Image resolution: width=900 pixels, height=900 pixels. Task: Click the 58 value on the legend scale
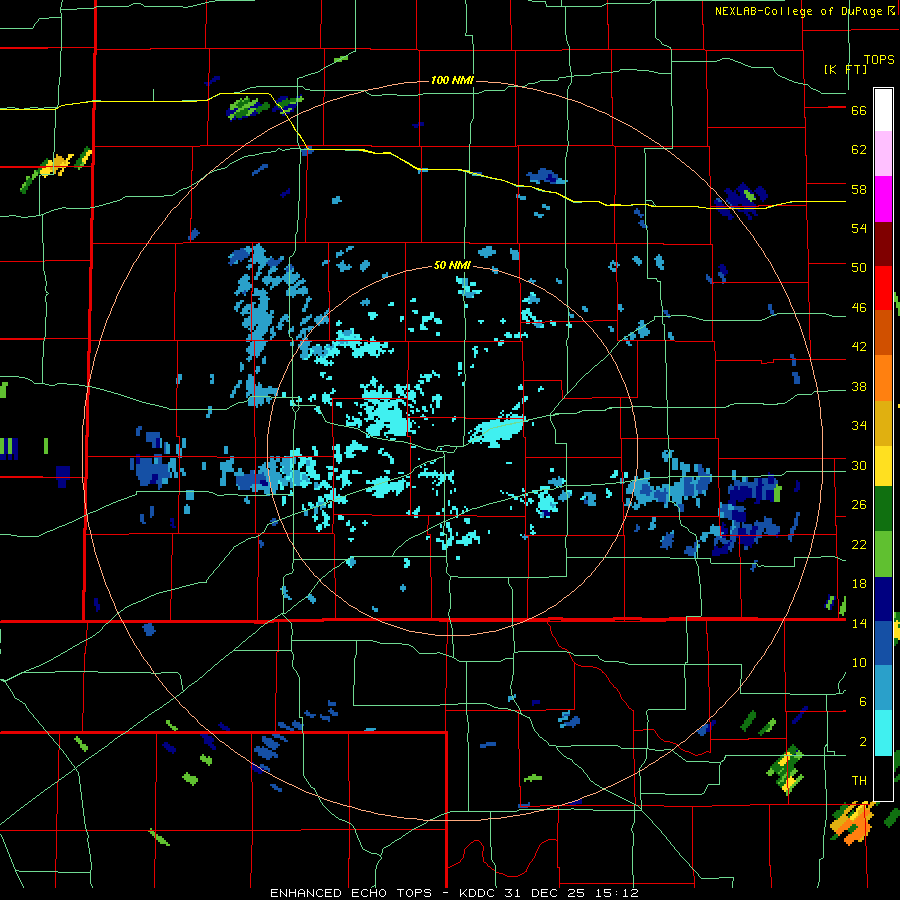(x=859, y=189)
